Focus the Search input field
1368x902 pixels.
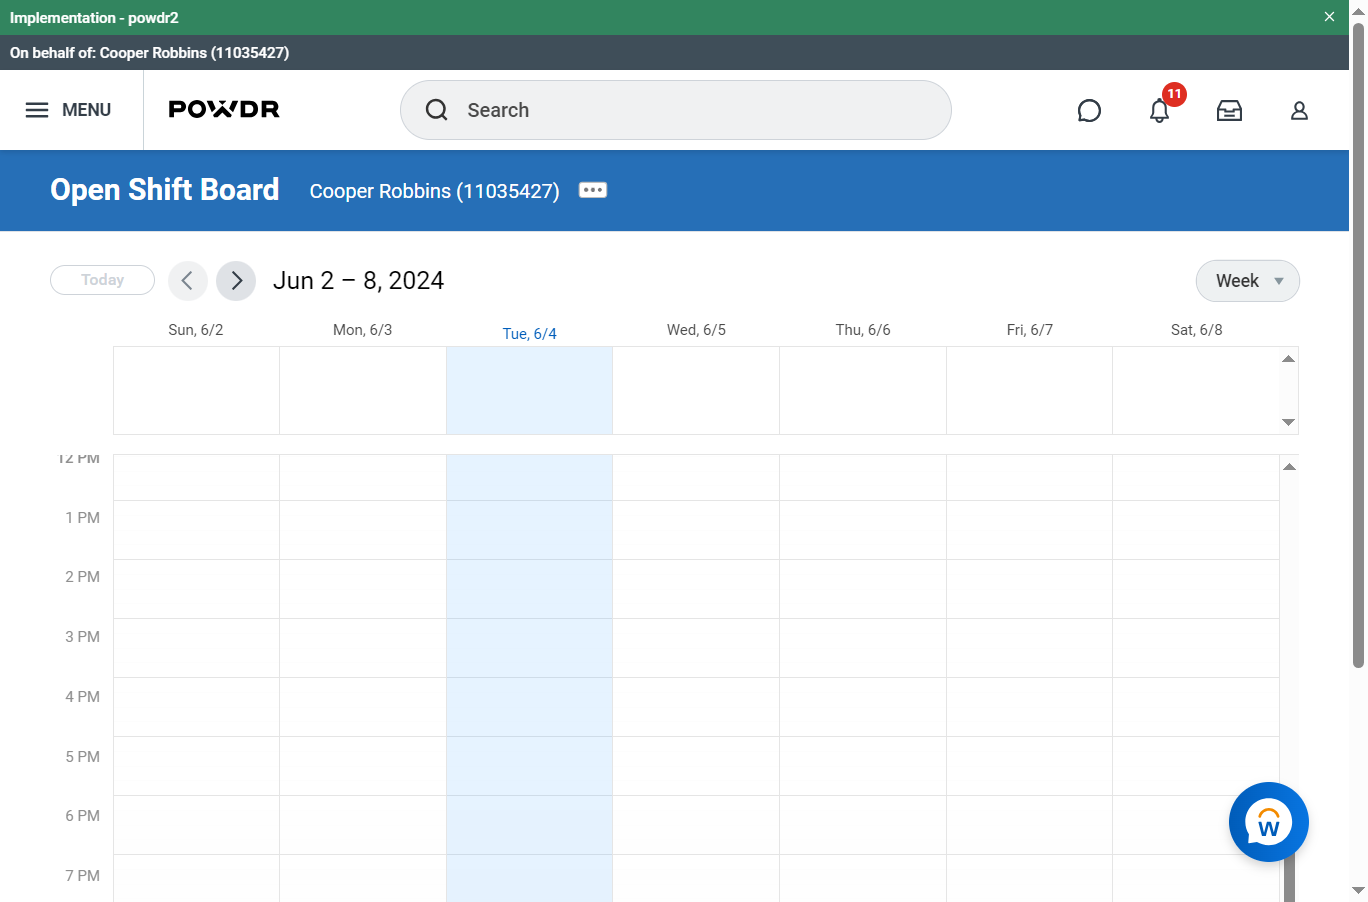pos(675,110)
